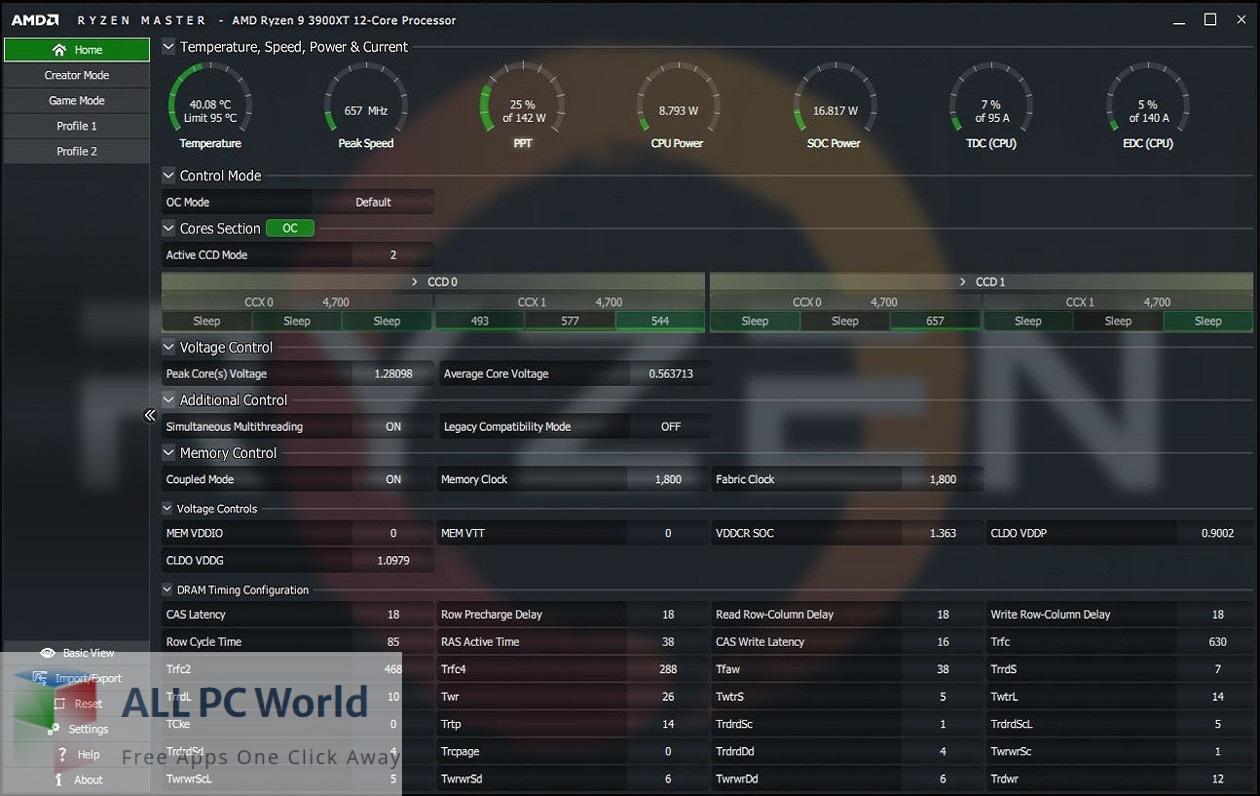Select the core showing 657
The height and width of the screenshot is (796, 1260).
pyautogui.click(x=935, y=321)
